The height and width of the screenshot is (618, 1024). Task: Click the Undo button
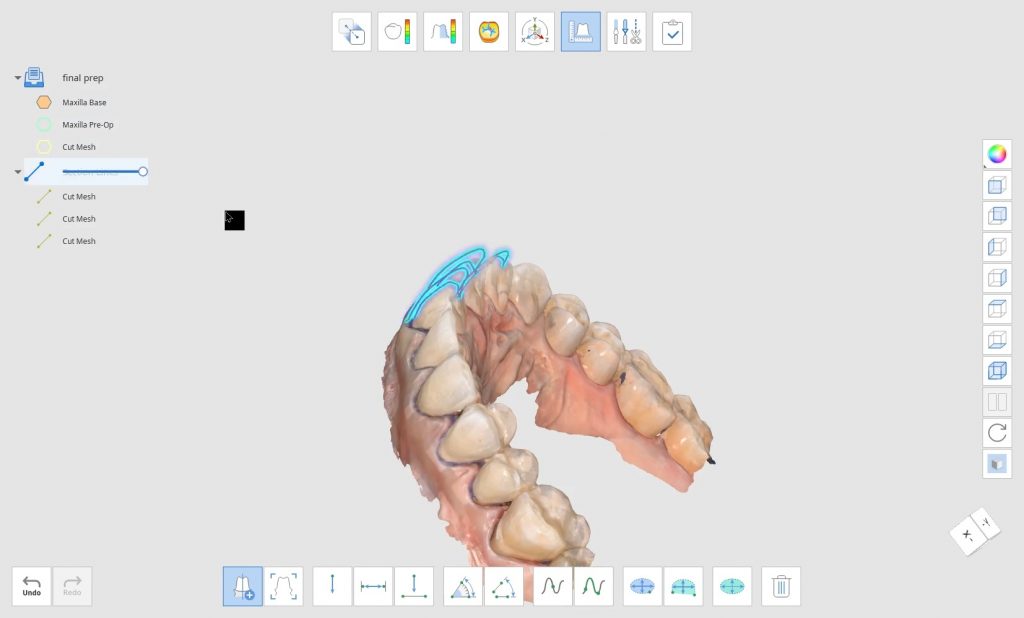(30, 588)
